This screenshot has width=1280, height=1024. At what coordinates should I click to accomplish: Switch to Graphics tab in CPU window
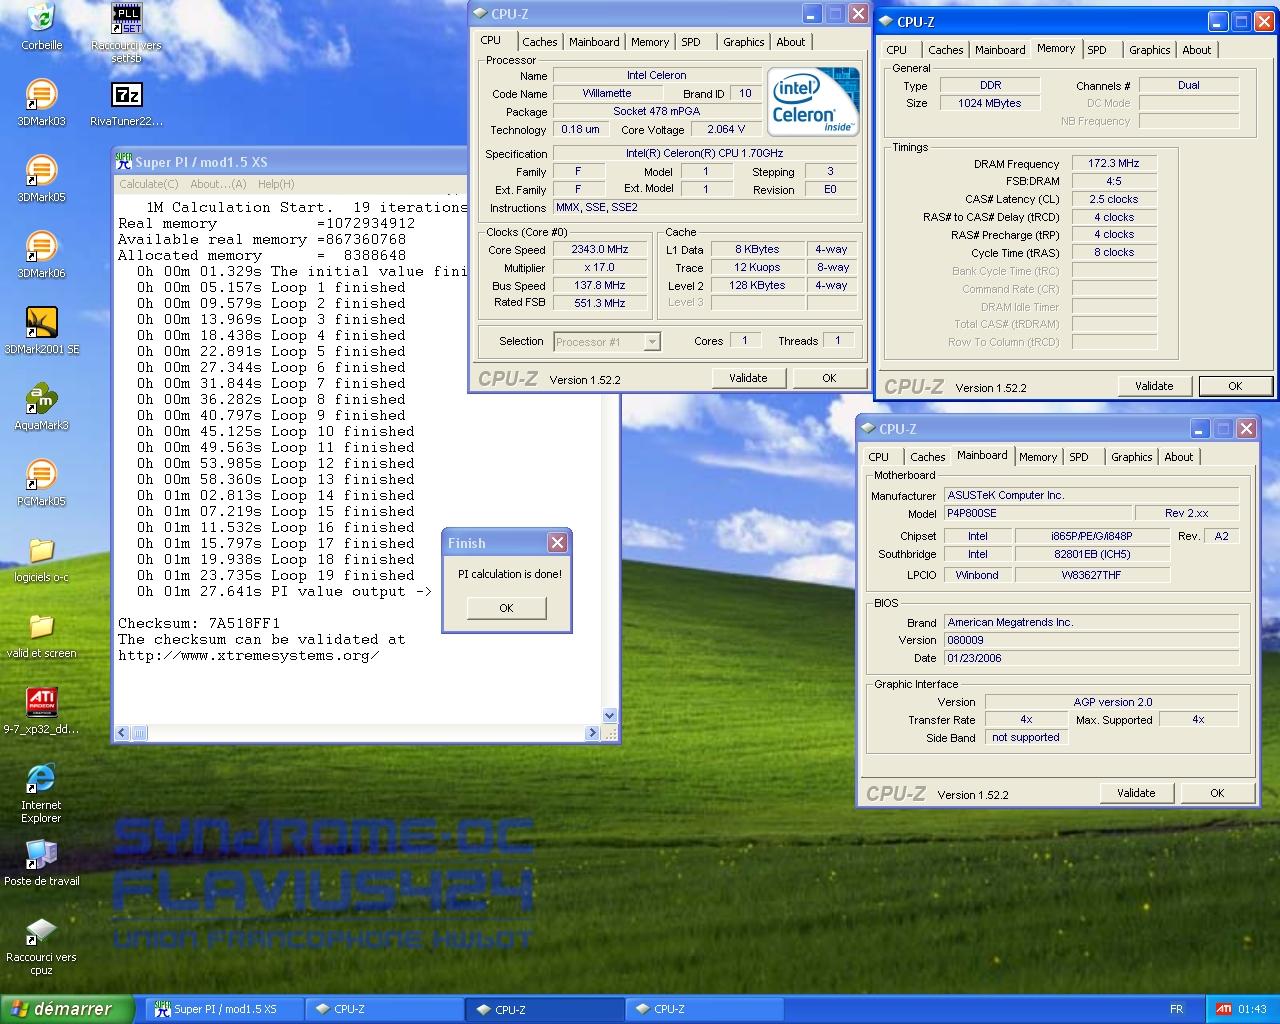[744, 42]
